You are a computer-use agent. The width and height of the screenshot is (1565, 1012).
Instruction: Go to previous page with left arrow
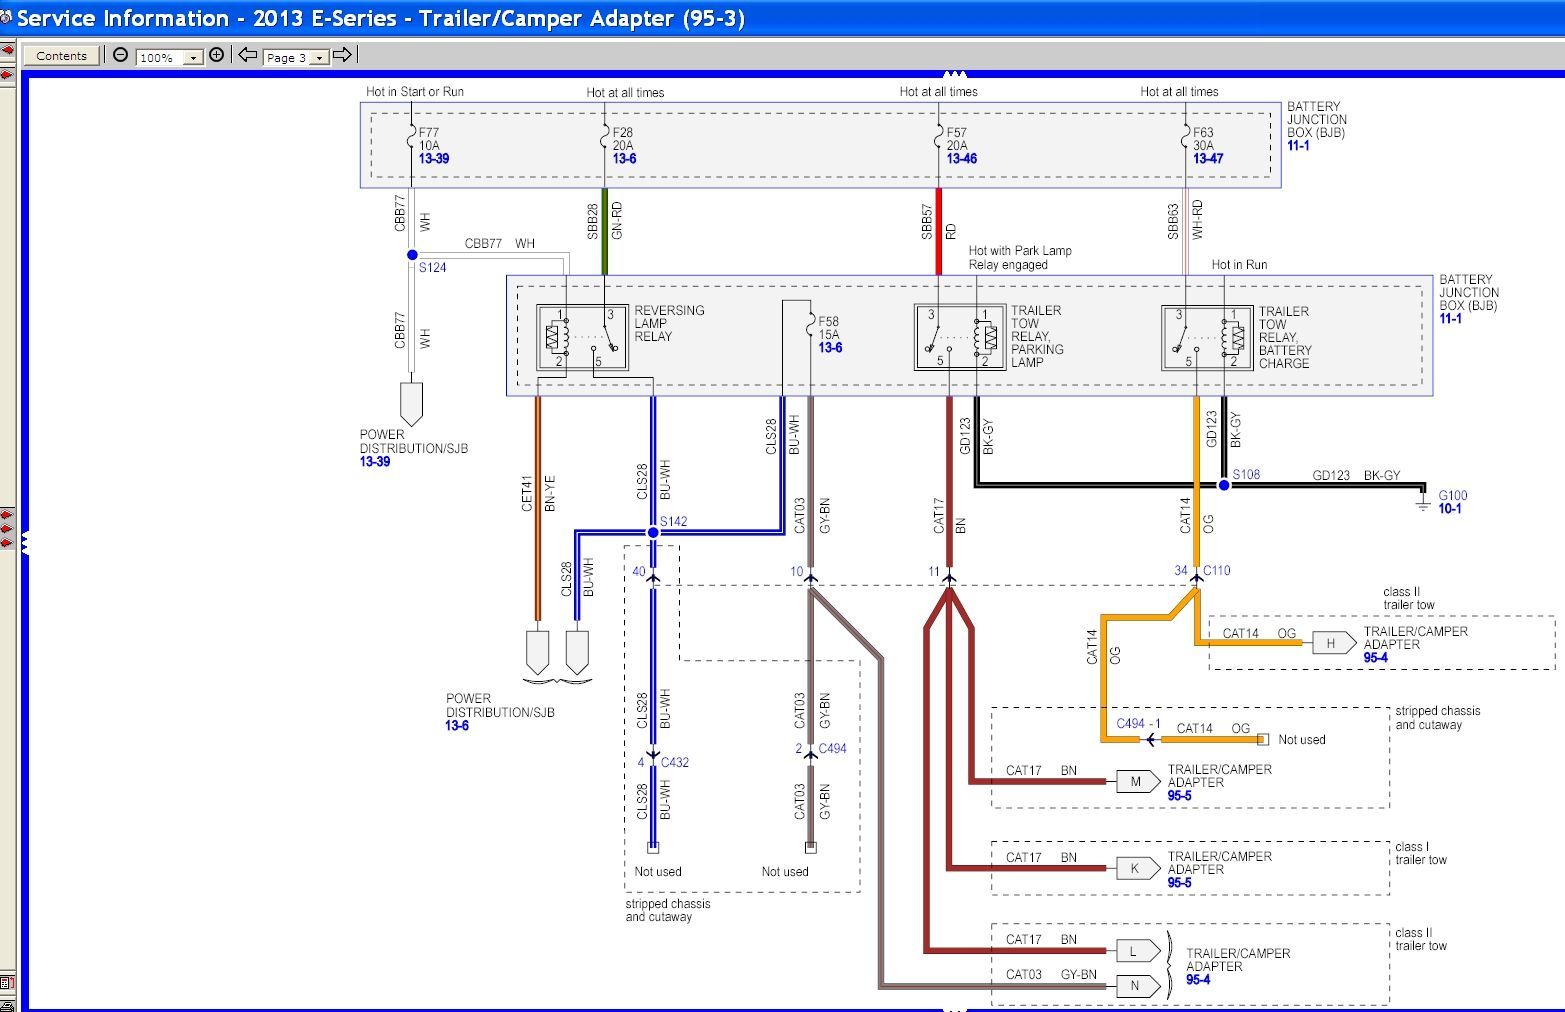(247, 55)
